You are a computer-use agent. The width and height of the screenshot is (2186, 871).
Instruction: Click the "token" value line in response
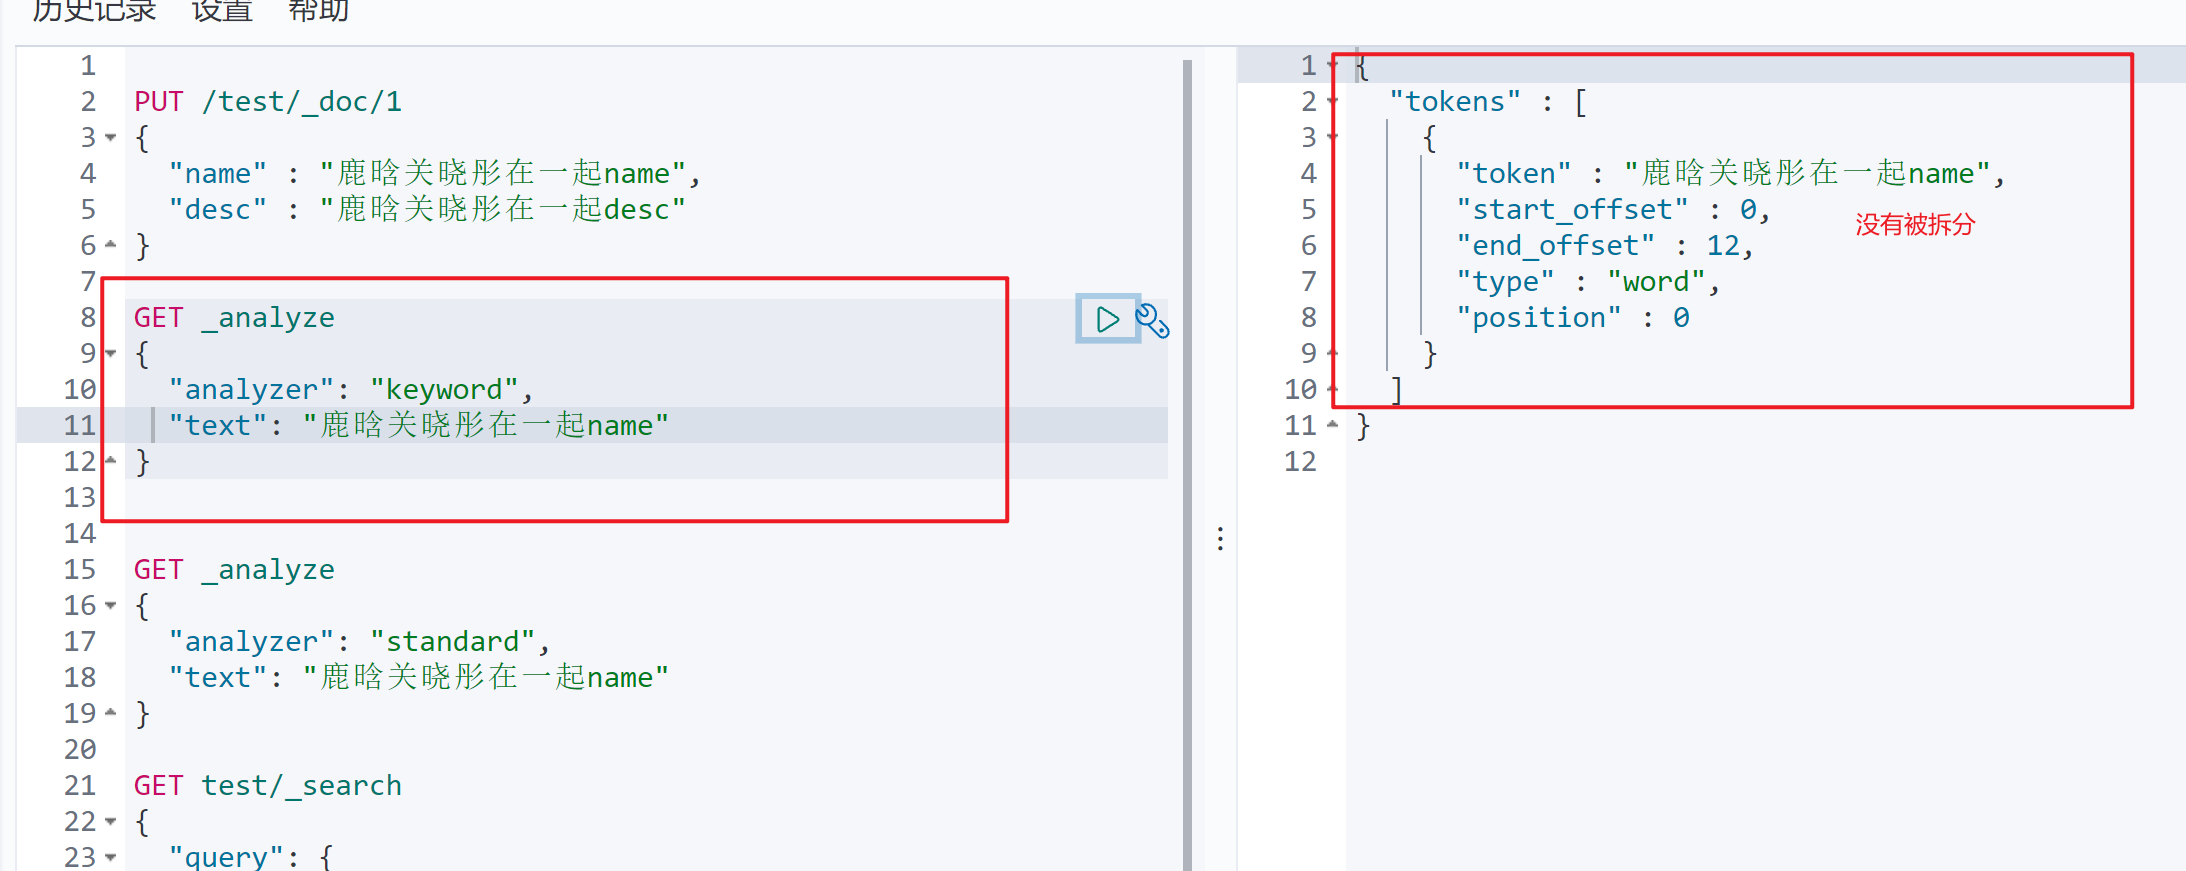pos(1731,173)
